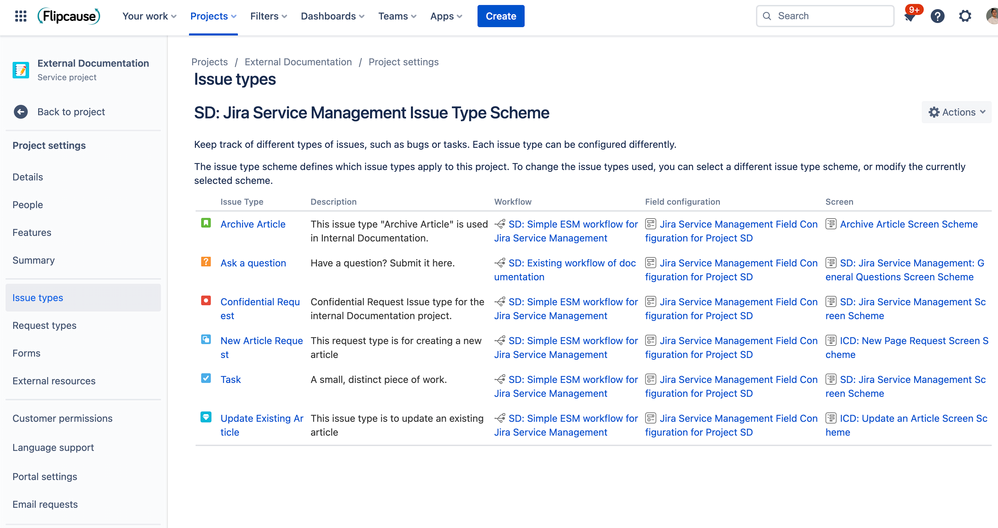The height and width of the screenshot is (528, 998).
Task: Open field configuration link in Confidential Request row
Action: coord(731,309)
